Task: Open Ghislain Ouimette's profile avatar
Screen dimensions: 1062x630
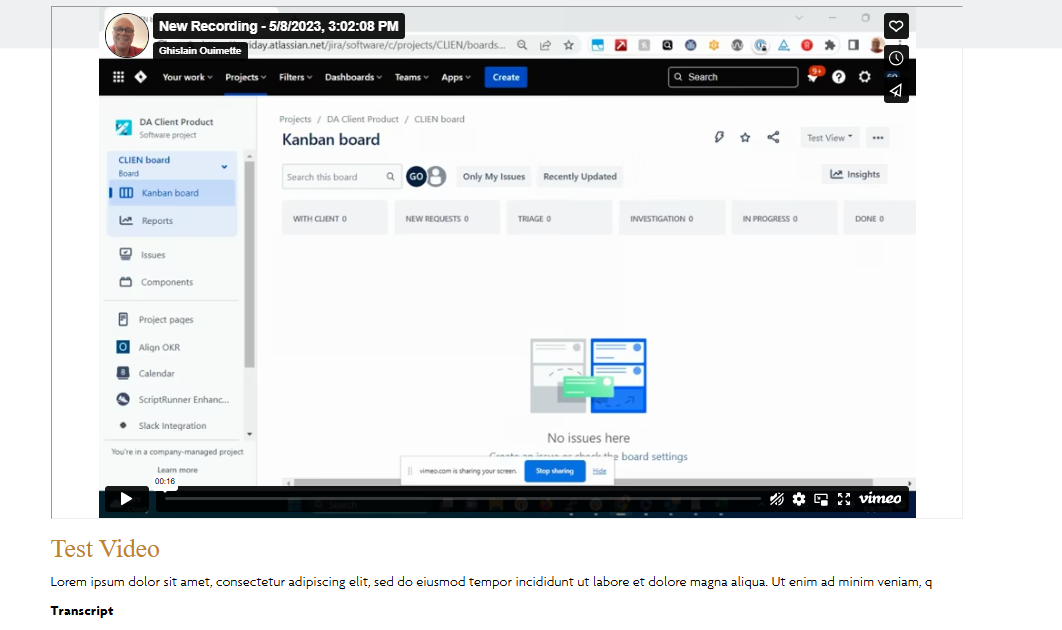Action: 127,35
